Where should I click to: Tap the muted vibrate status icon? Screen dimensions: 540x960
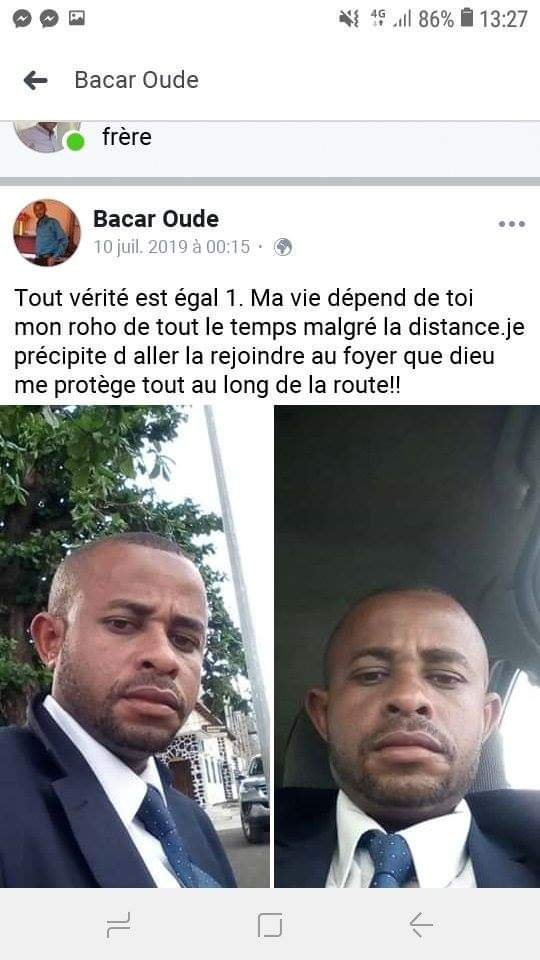tap(349, 19)
